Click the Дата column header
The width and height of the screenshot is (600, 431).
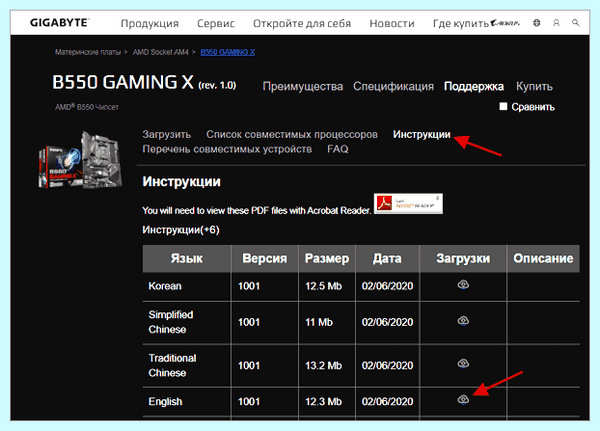coord(387,258)
